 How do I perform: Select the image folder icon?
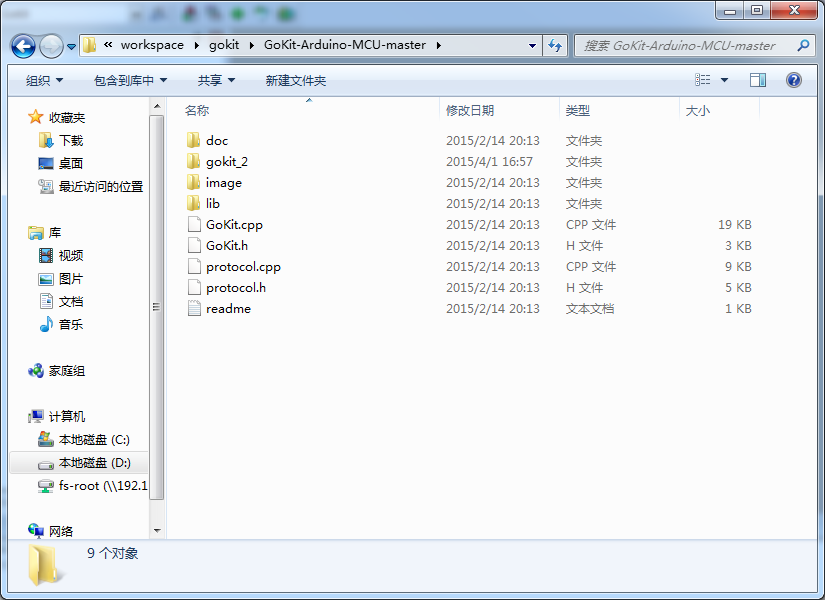pos(194,182)
